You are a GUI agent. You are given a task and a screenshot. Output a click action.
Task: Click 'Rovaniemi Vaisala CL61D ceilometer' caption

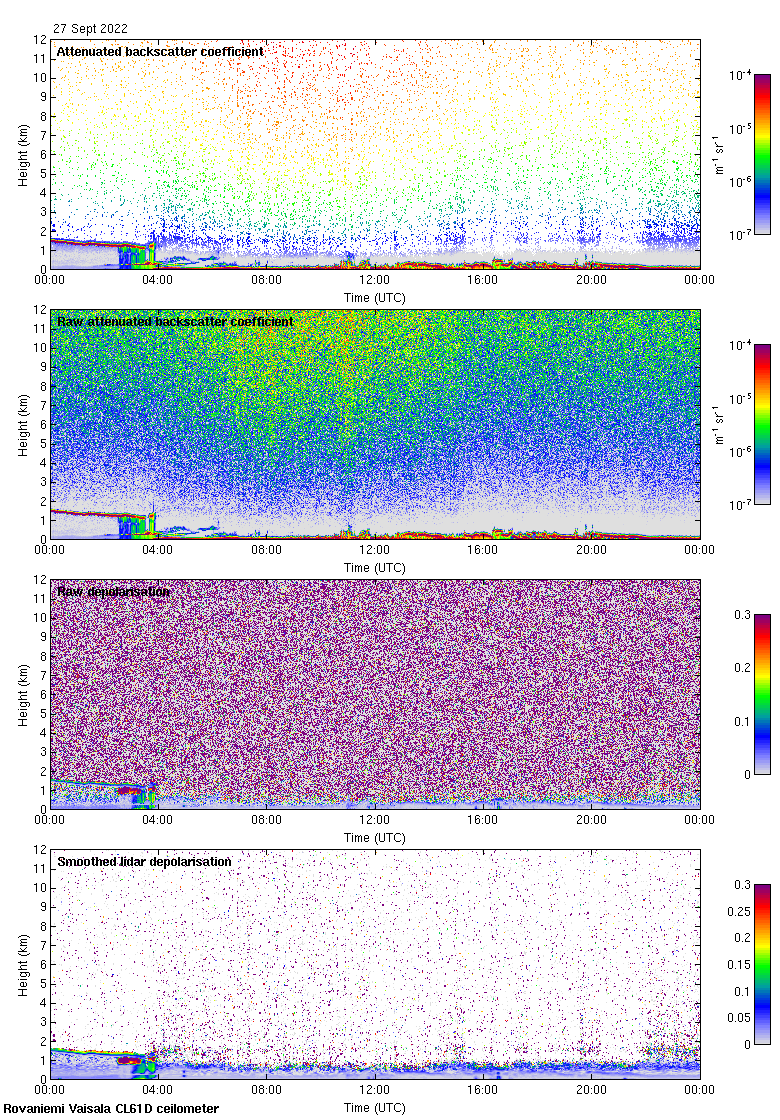pos(111,1109)
